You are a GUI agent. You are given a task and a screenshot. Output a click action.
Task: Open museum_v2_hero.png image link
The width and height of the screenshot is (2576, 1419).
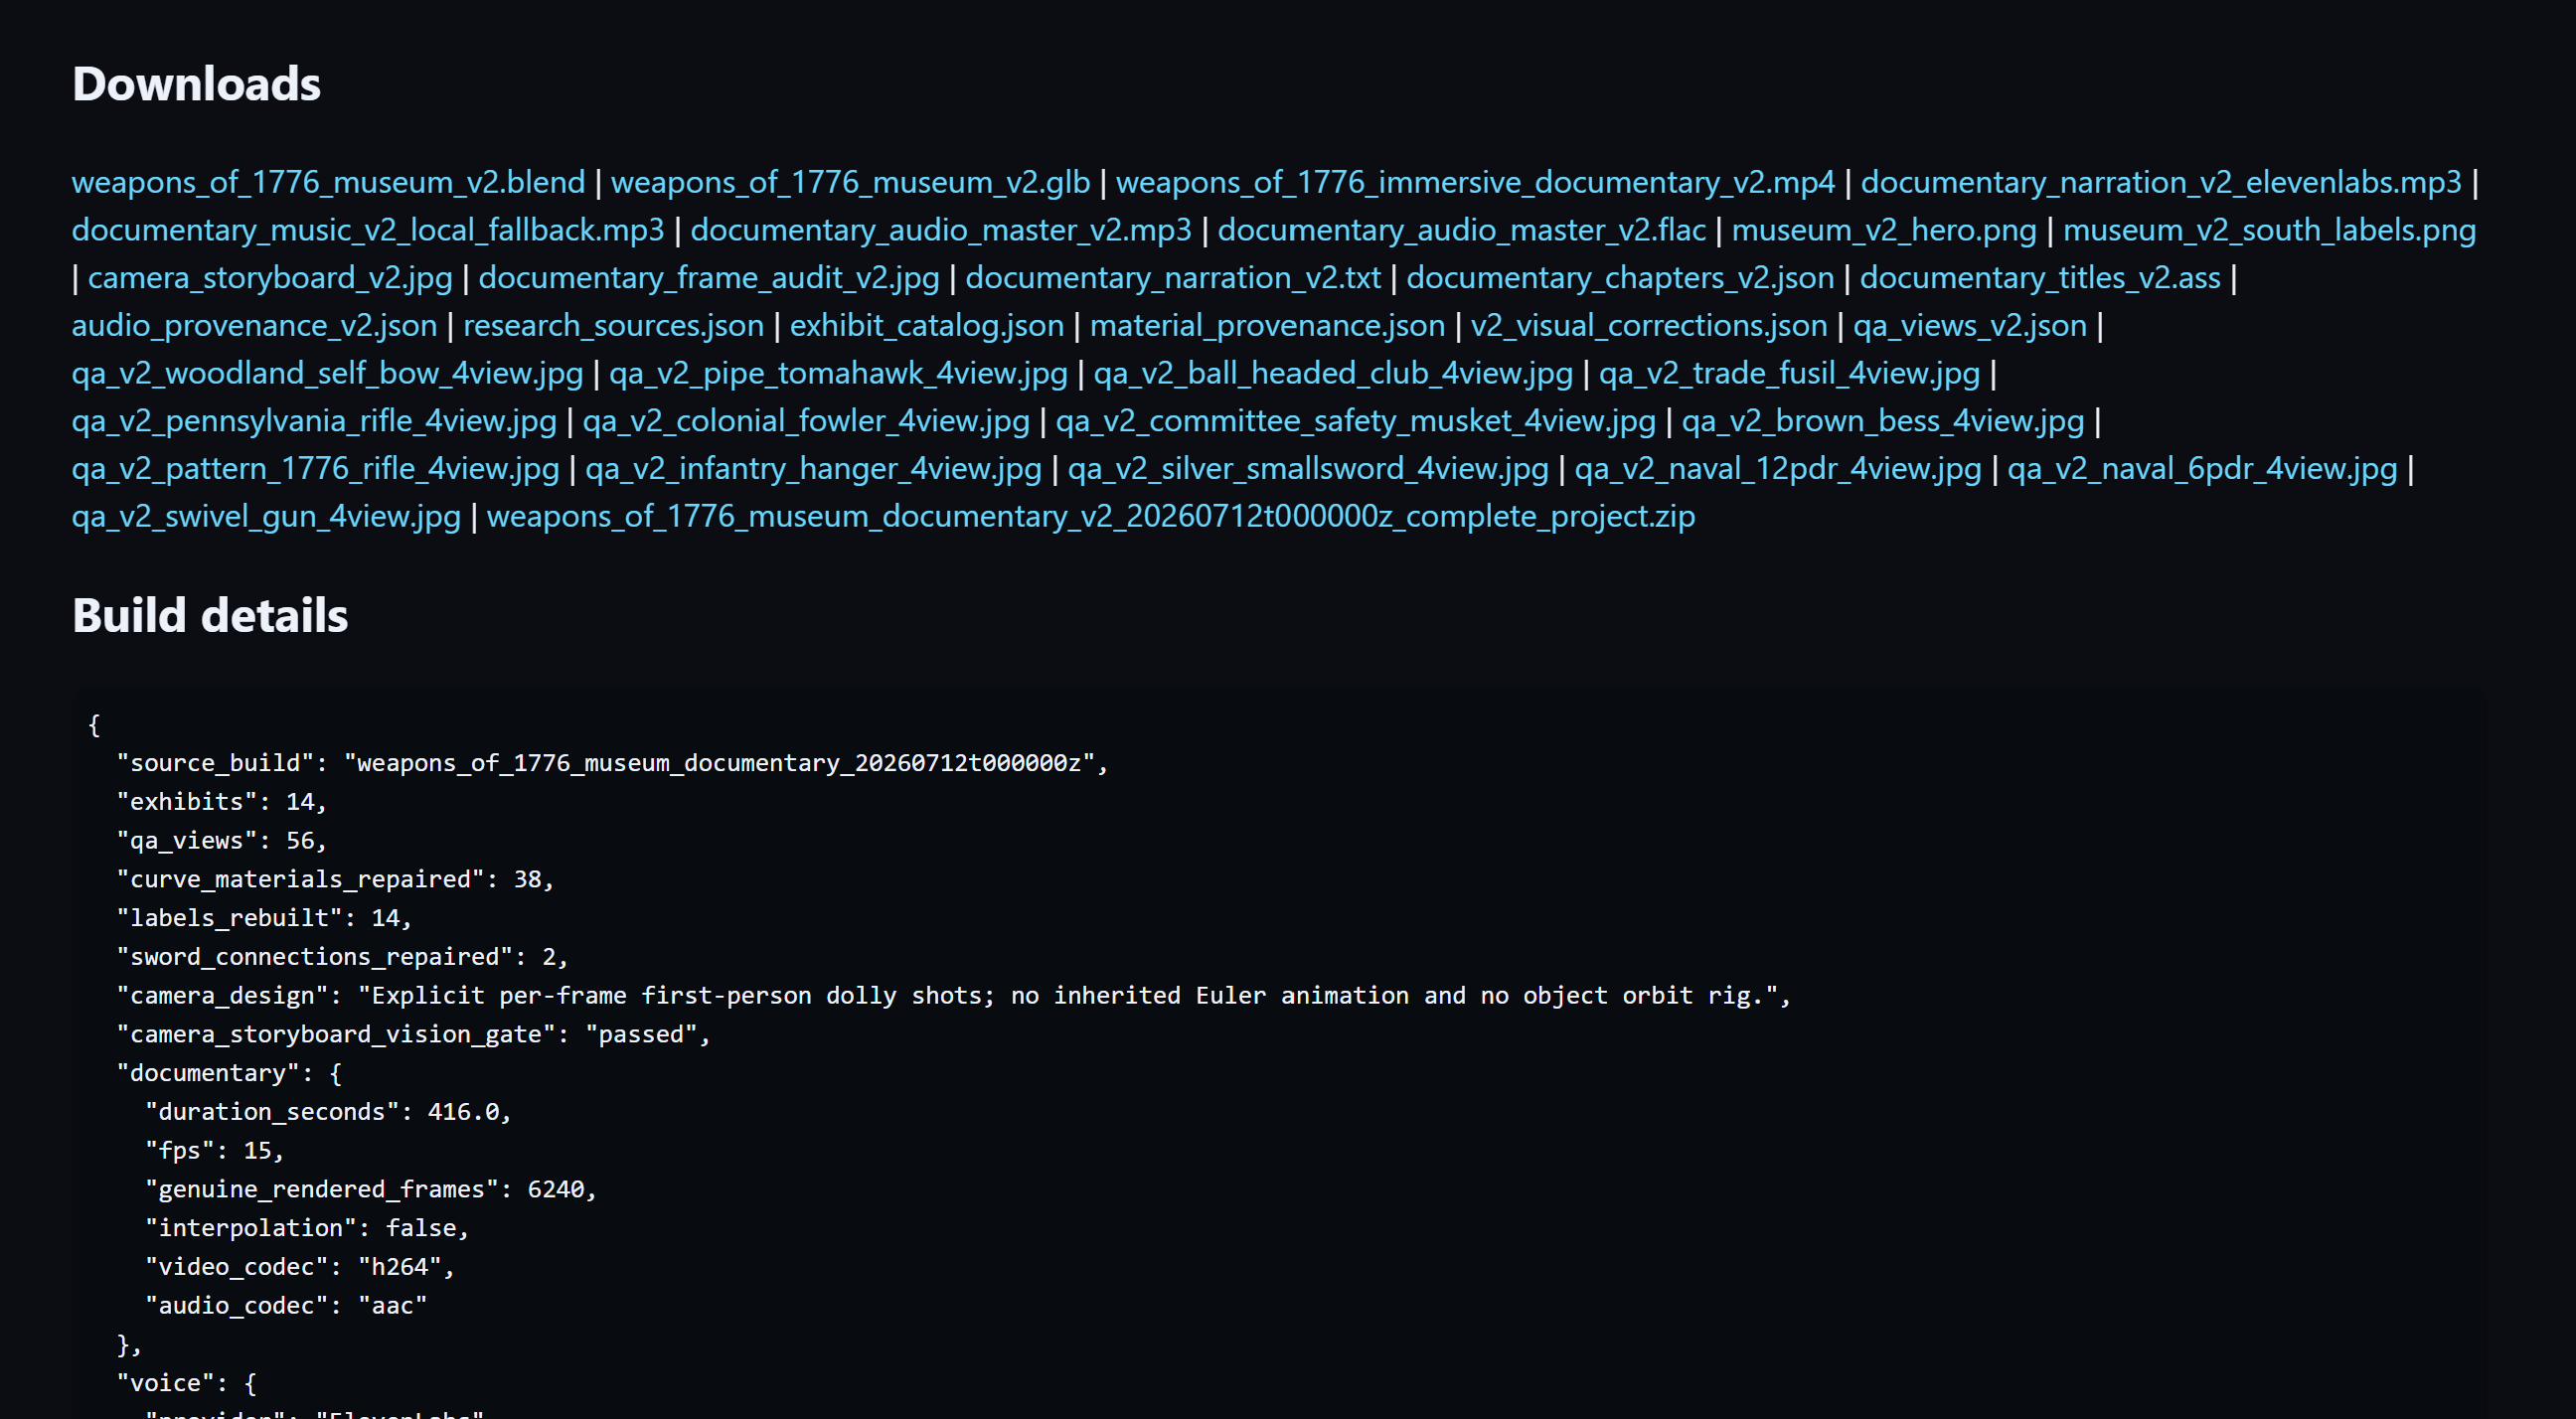1884,230
